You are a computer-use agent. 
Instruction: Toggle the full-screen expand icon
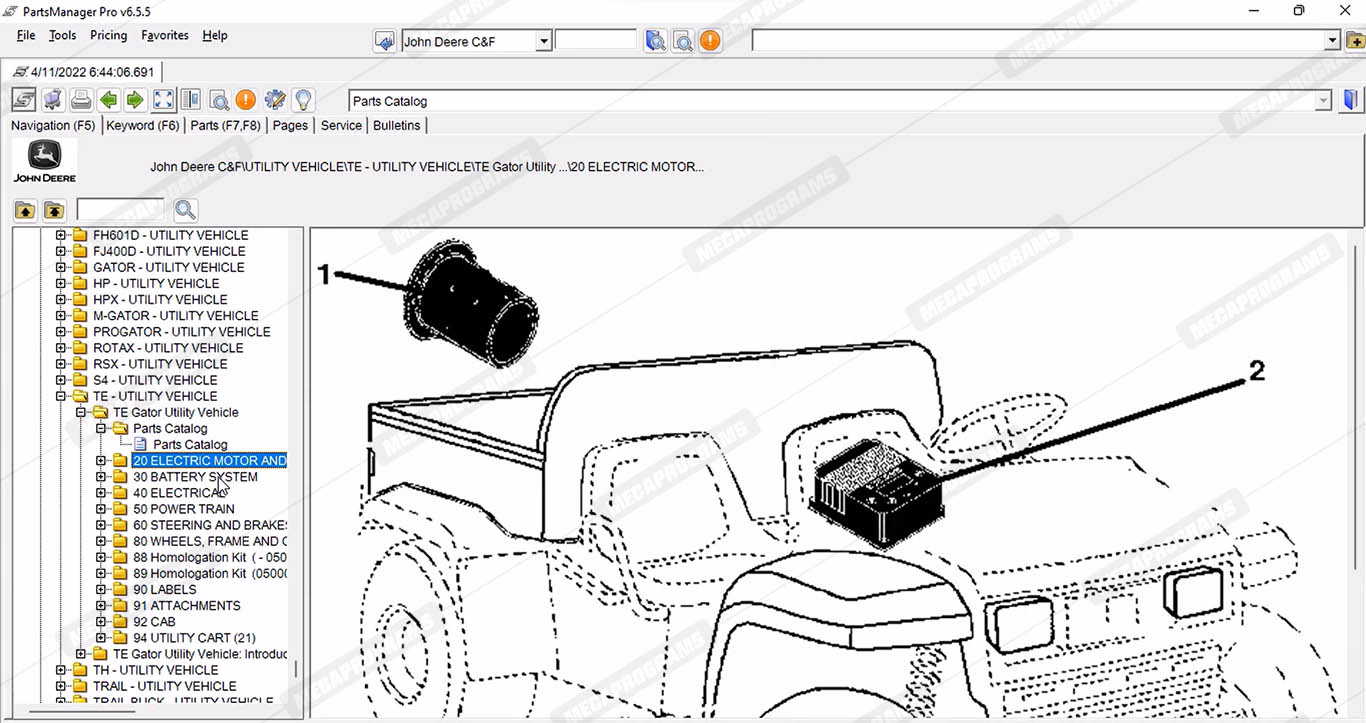pyautogui.click(x=163, y=100)
